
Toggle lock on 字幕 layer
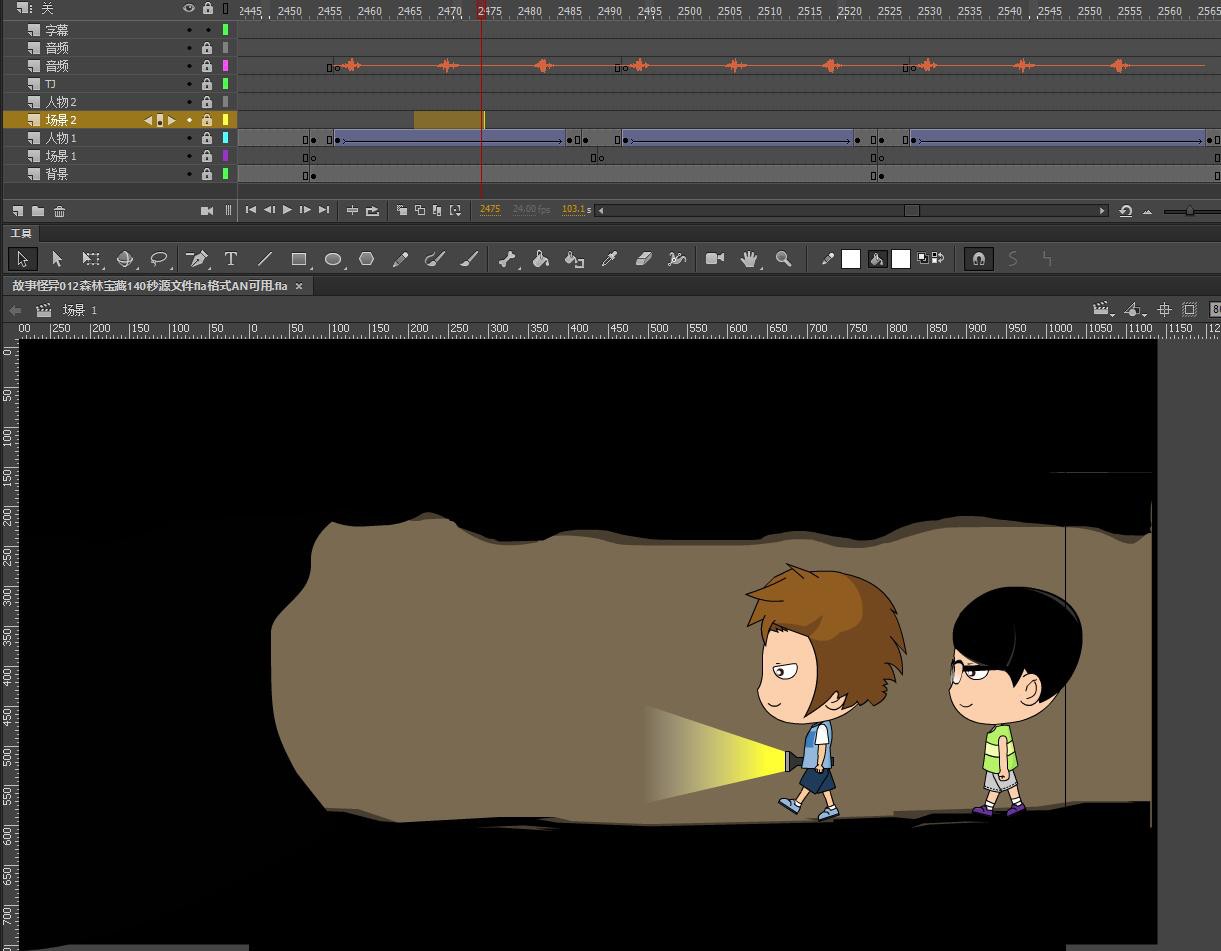tap(207, 30)
